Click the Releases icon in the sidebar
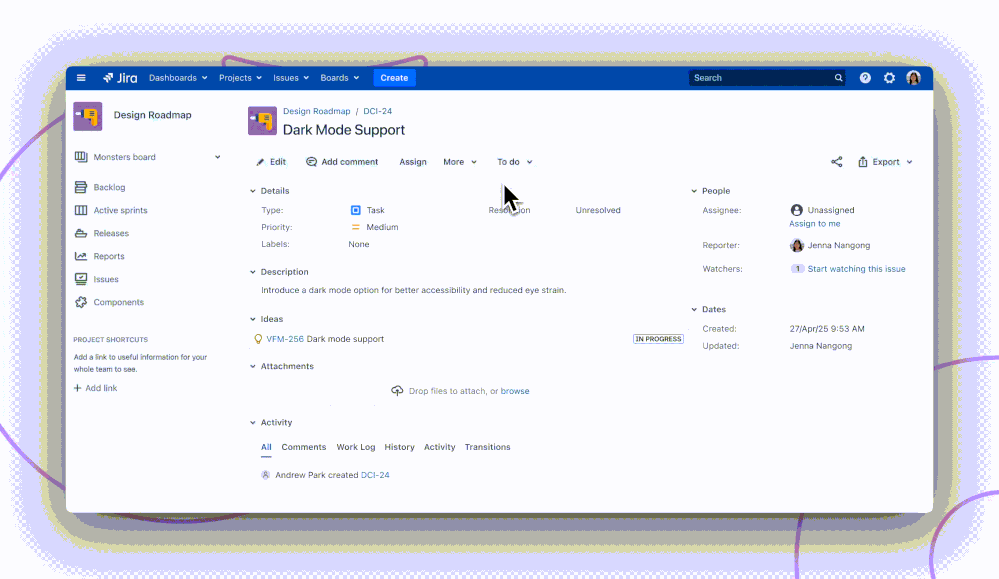 (x=80, y=233)
